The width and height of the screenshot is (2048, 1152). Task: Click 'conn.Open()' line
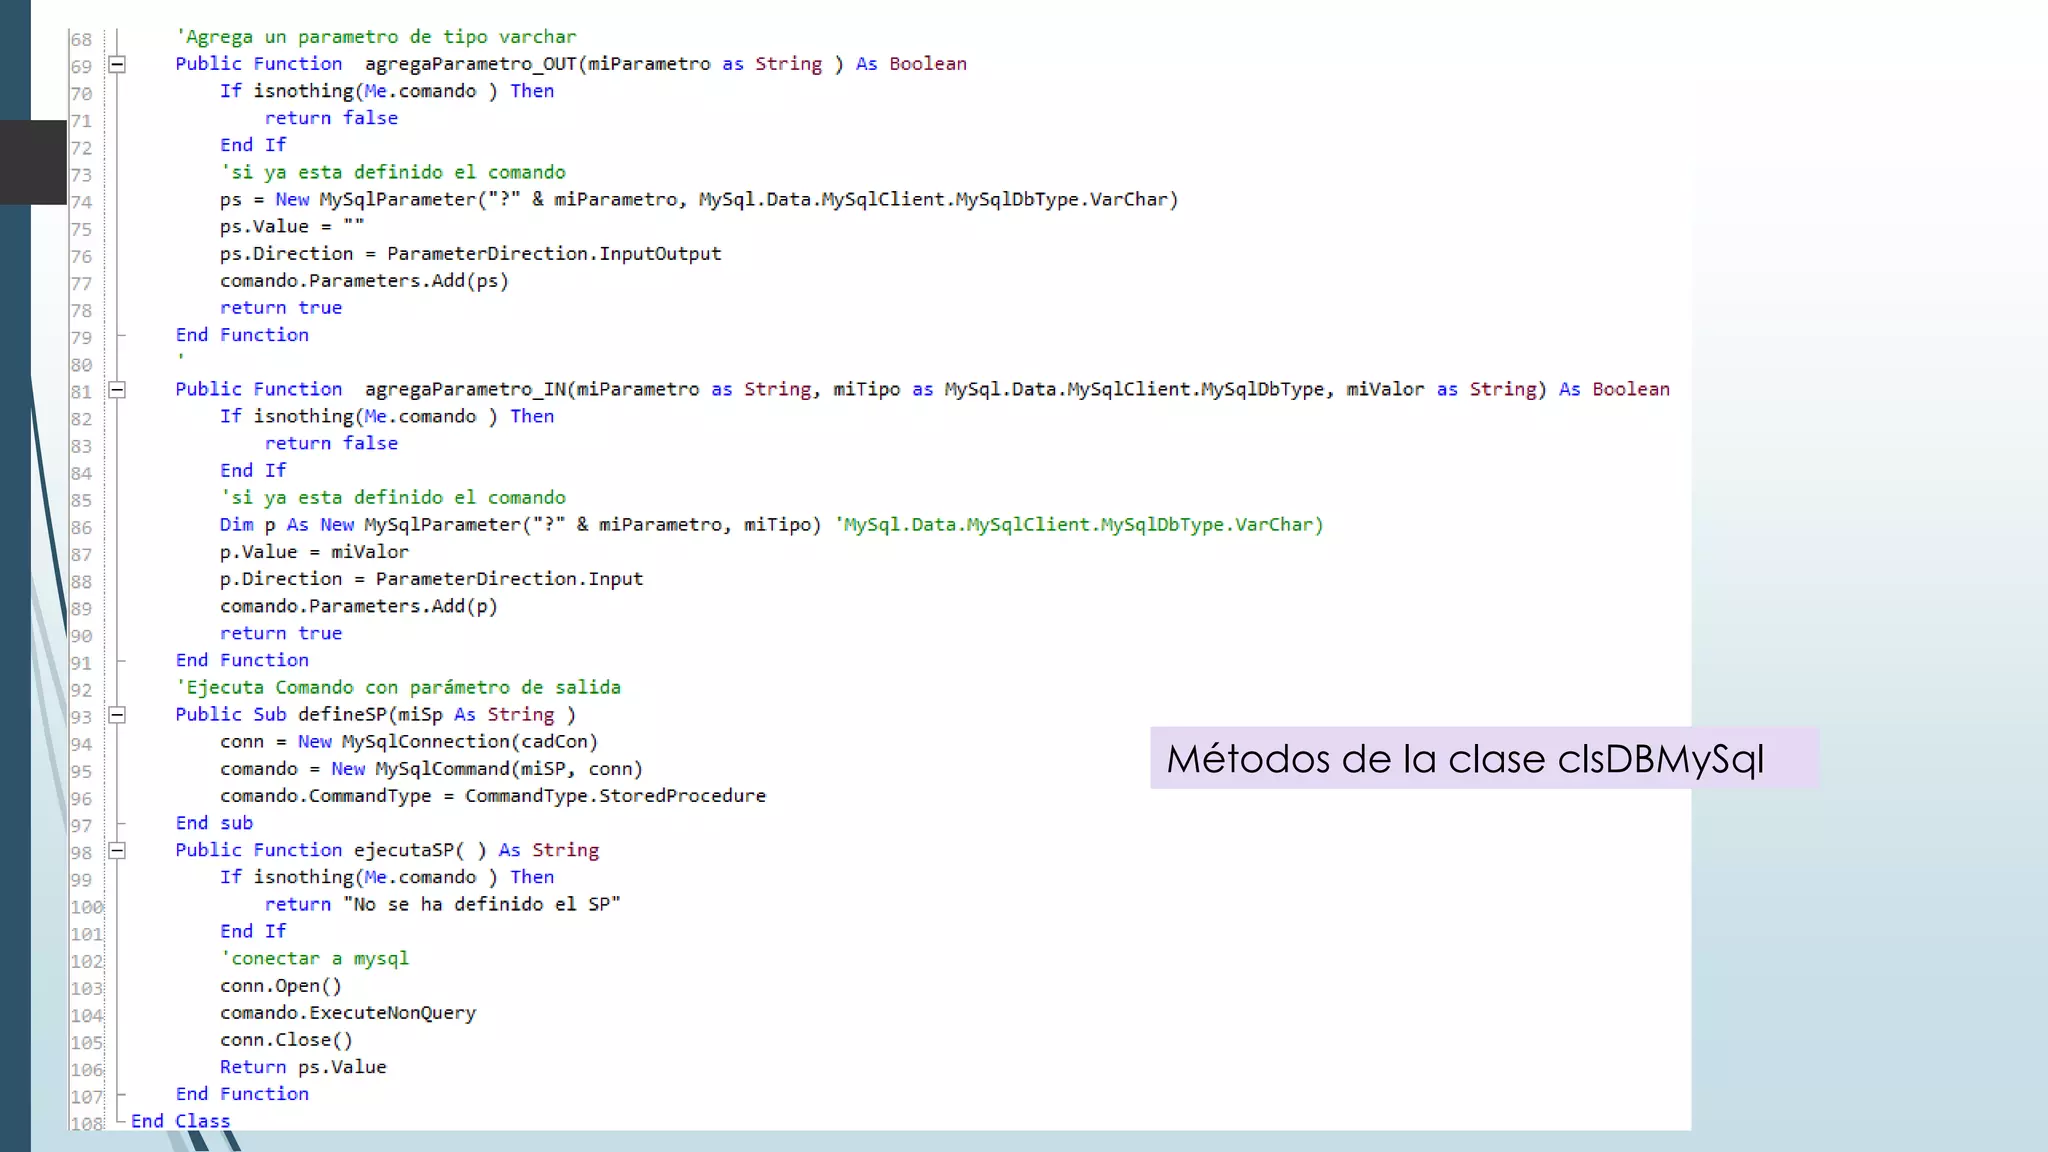click(281, 986)
